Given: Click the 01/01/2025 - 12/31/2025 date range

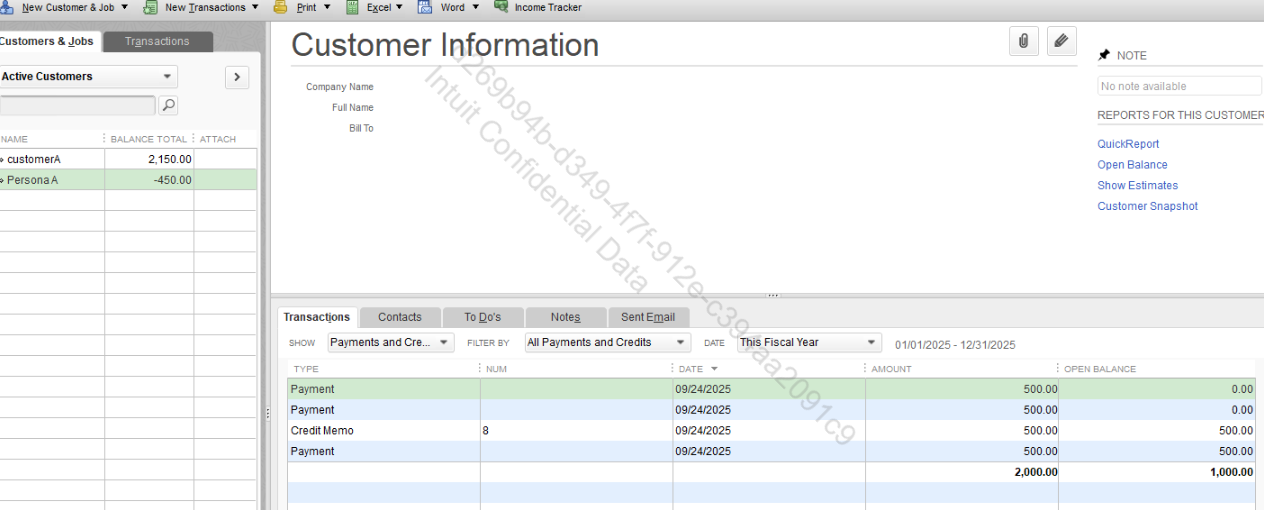Looking at the screenshot, I should [x=955, y=345].
